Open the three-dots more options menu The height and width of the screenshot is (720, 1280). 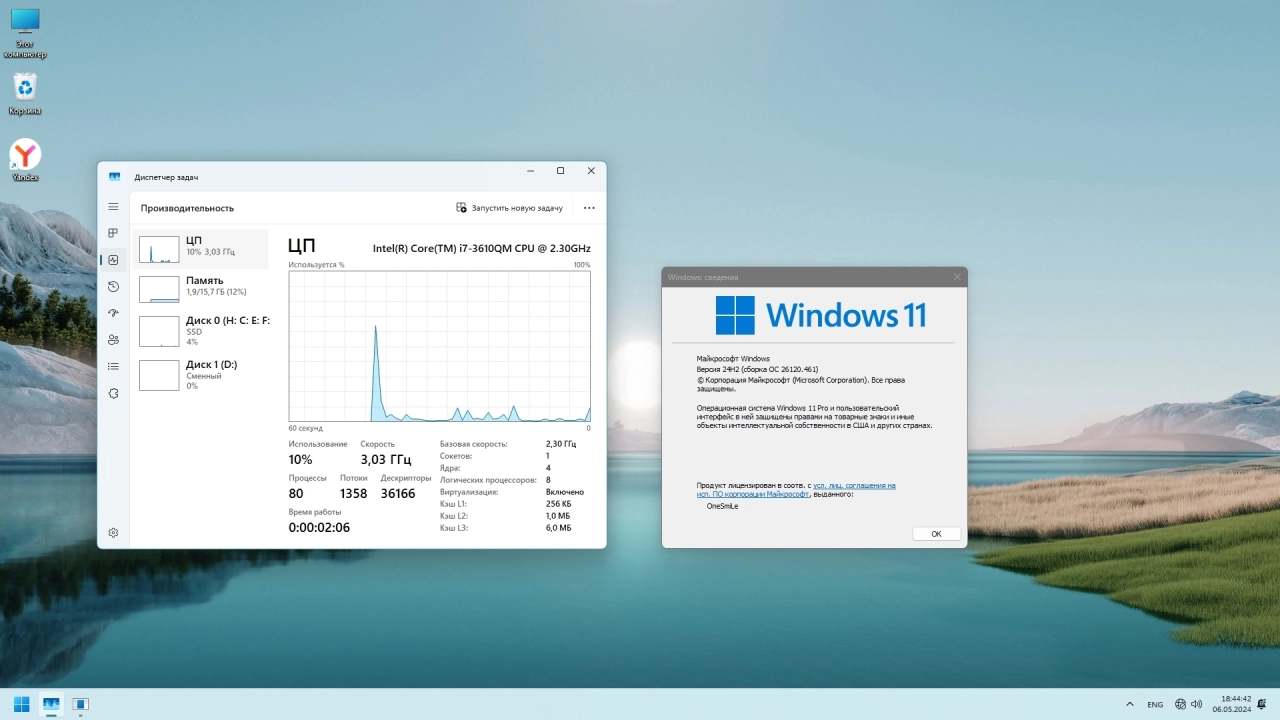[589, 208]
